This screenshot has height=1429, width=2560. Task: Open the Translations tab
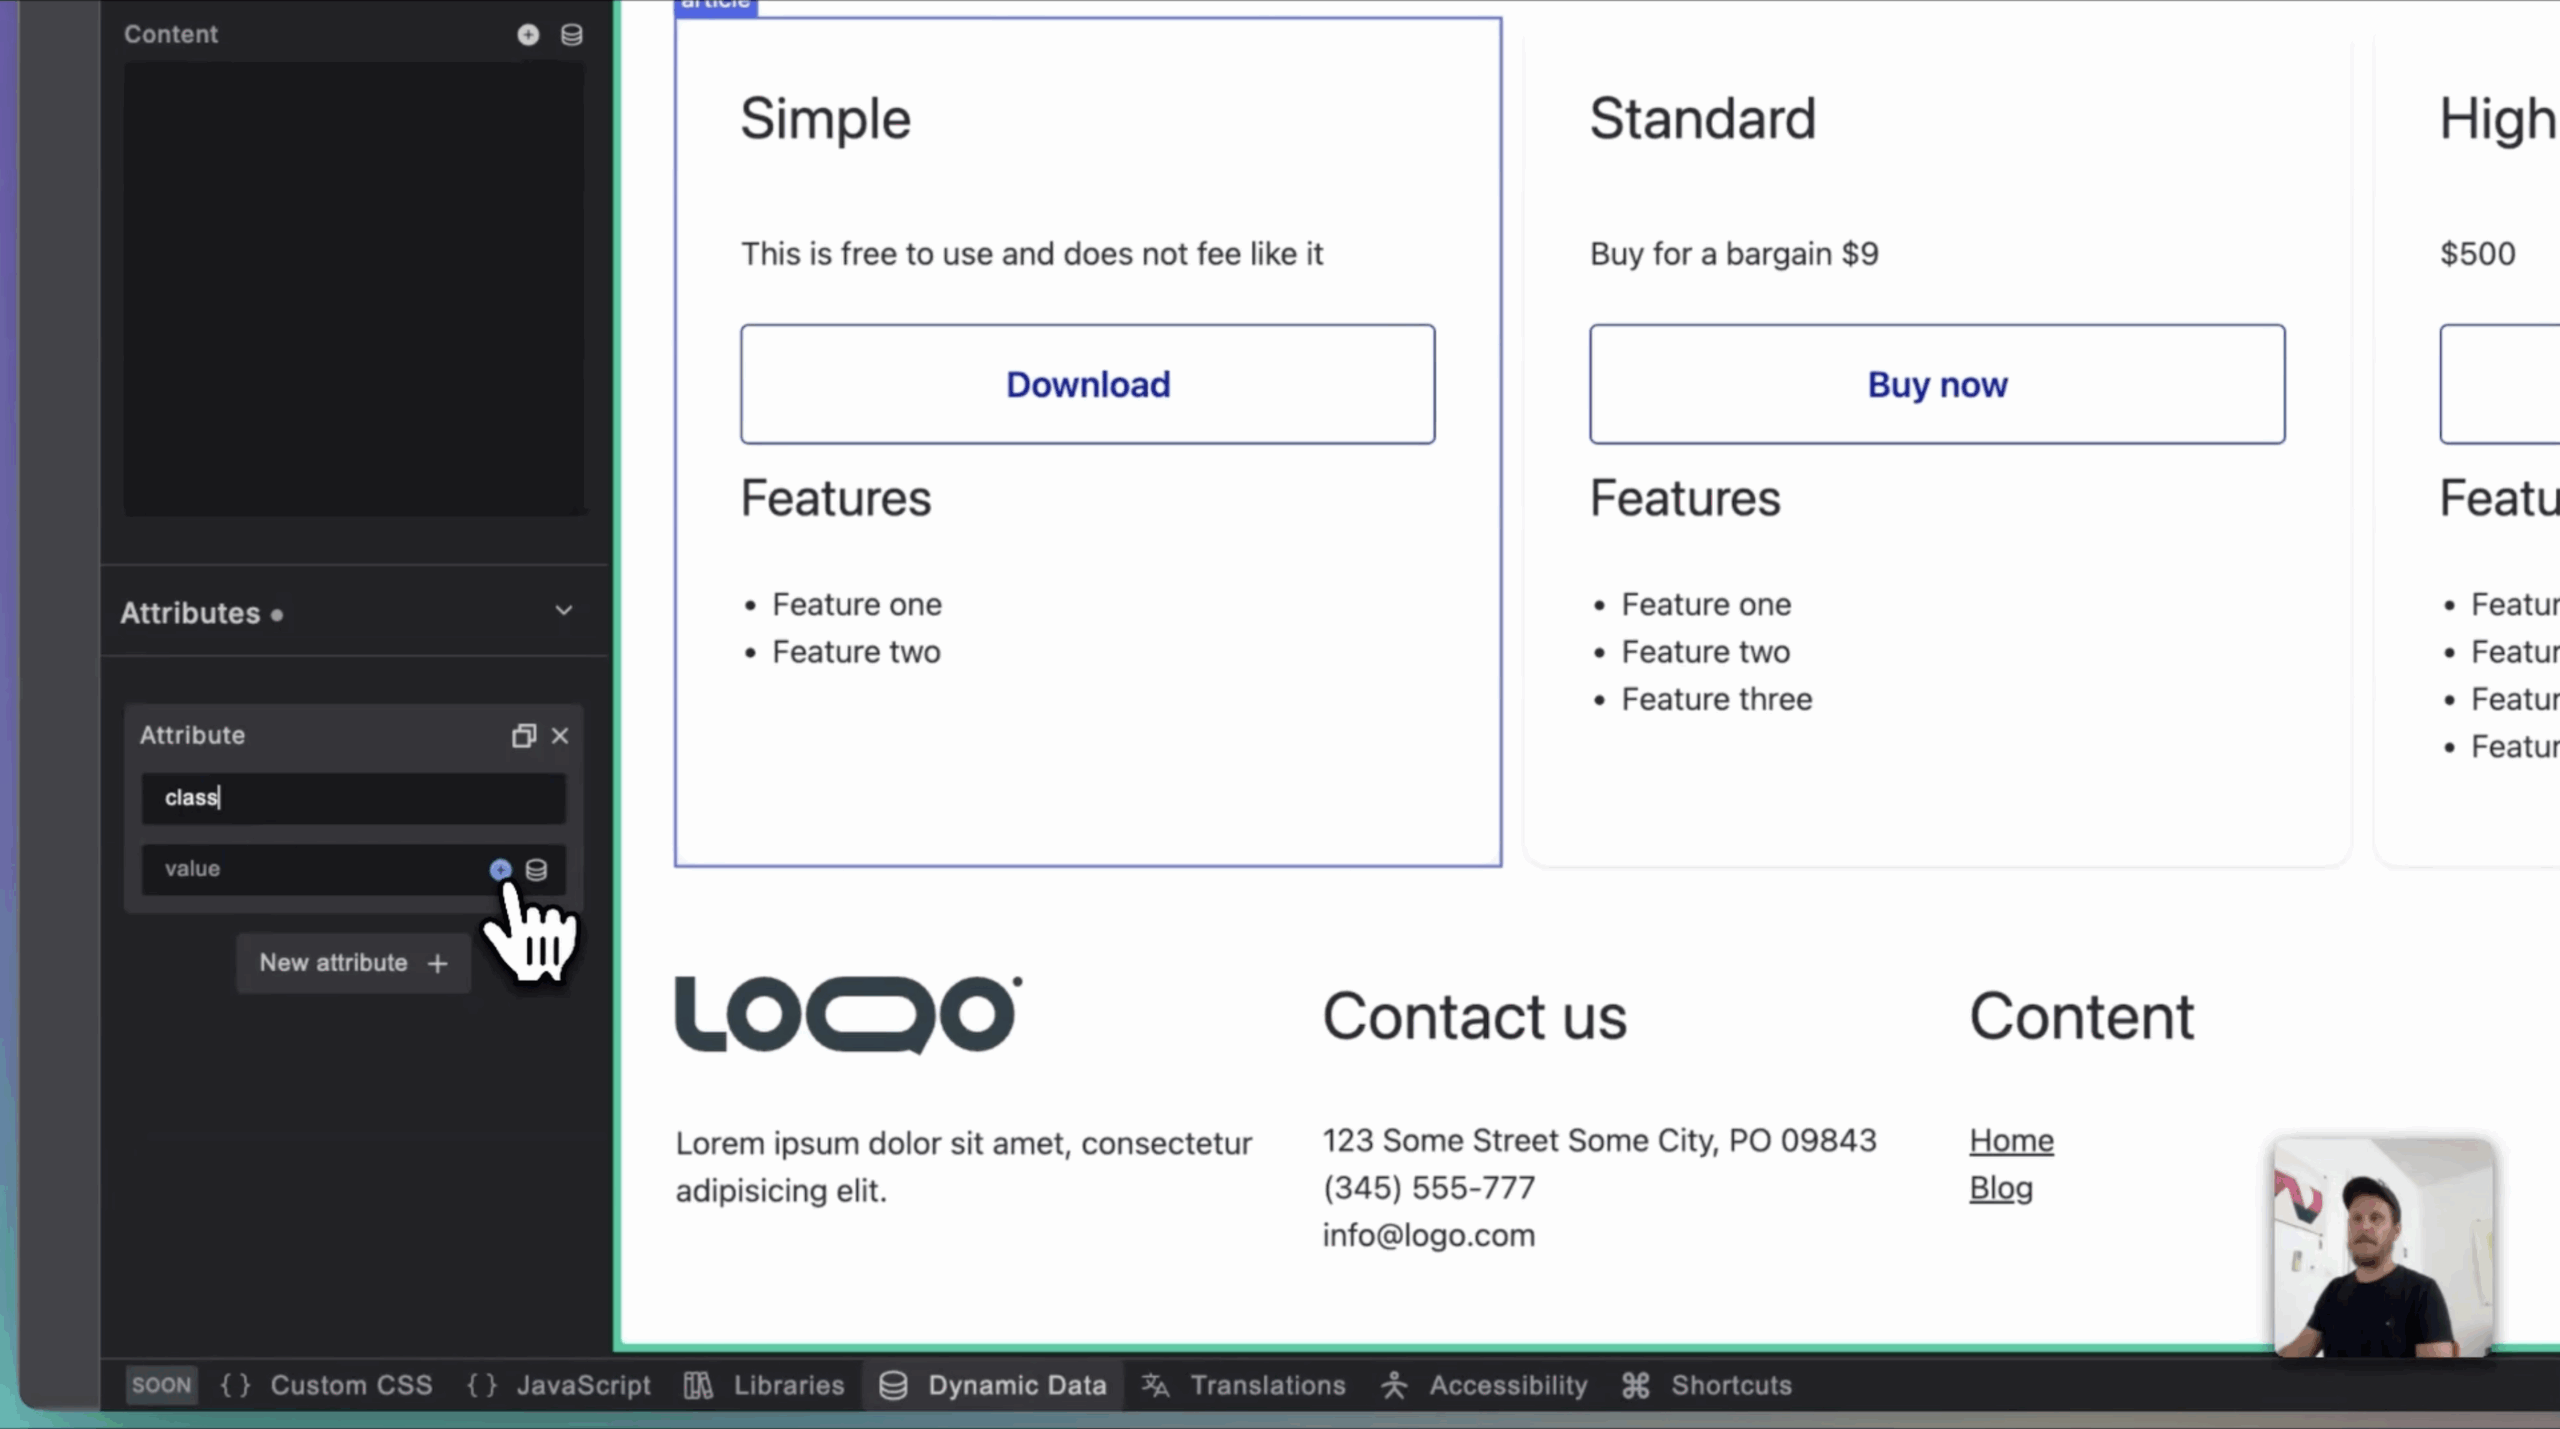[x=1244, y=1385]
